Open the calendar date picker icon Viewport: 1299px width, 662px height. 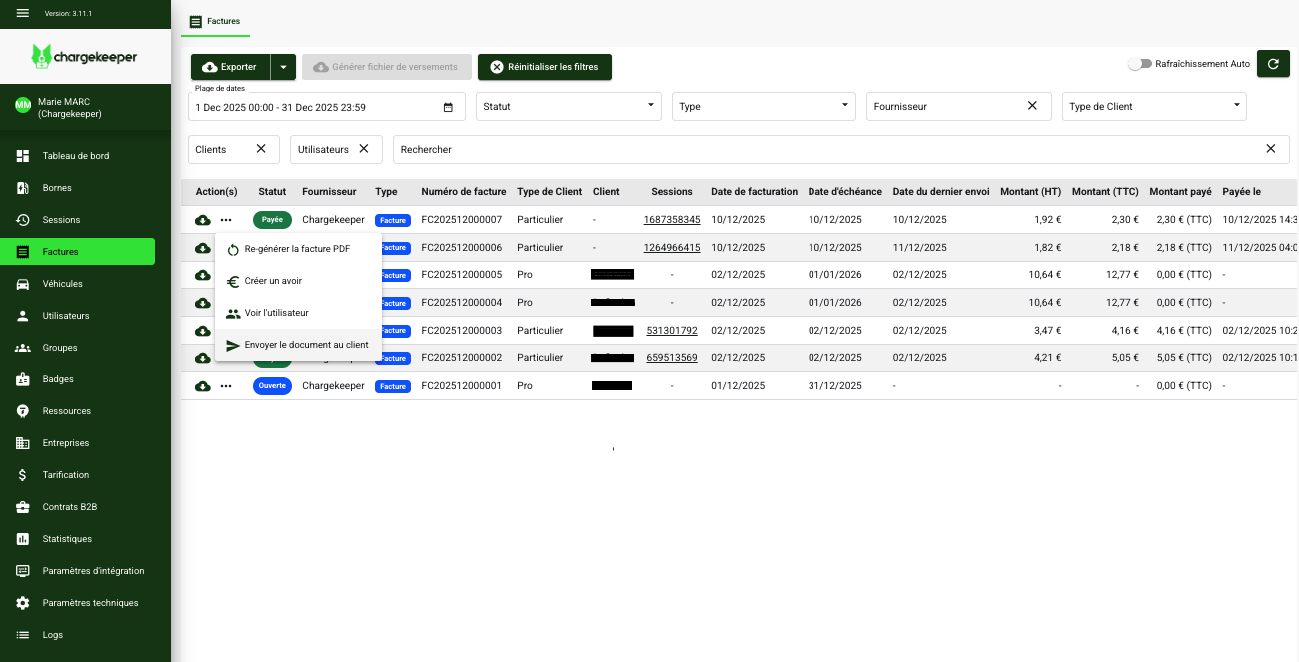[448, 107]
